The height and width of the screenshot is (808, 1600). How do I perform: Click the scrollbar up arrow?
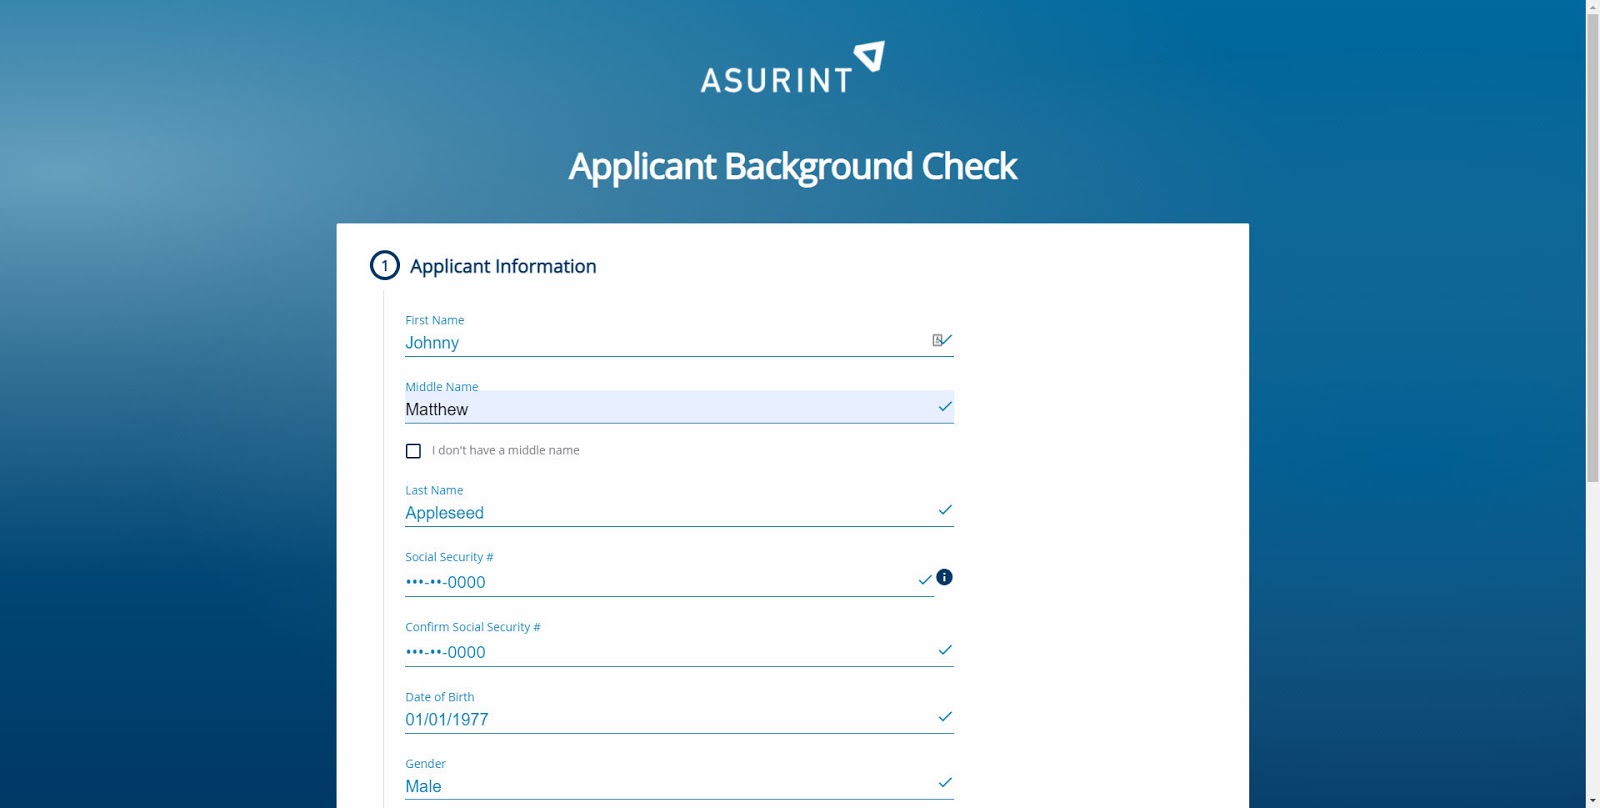[x=1593, y=6]
